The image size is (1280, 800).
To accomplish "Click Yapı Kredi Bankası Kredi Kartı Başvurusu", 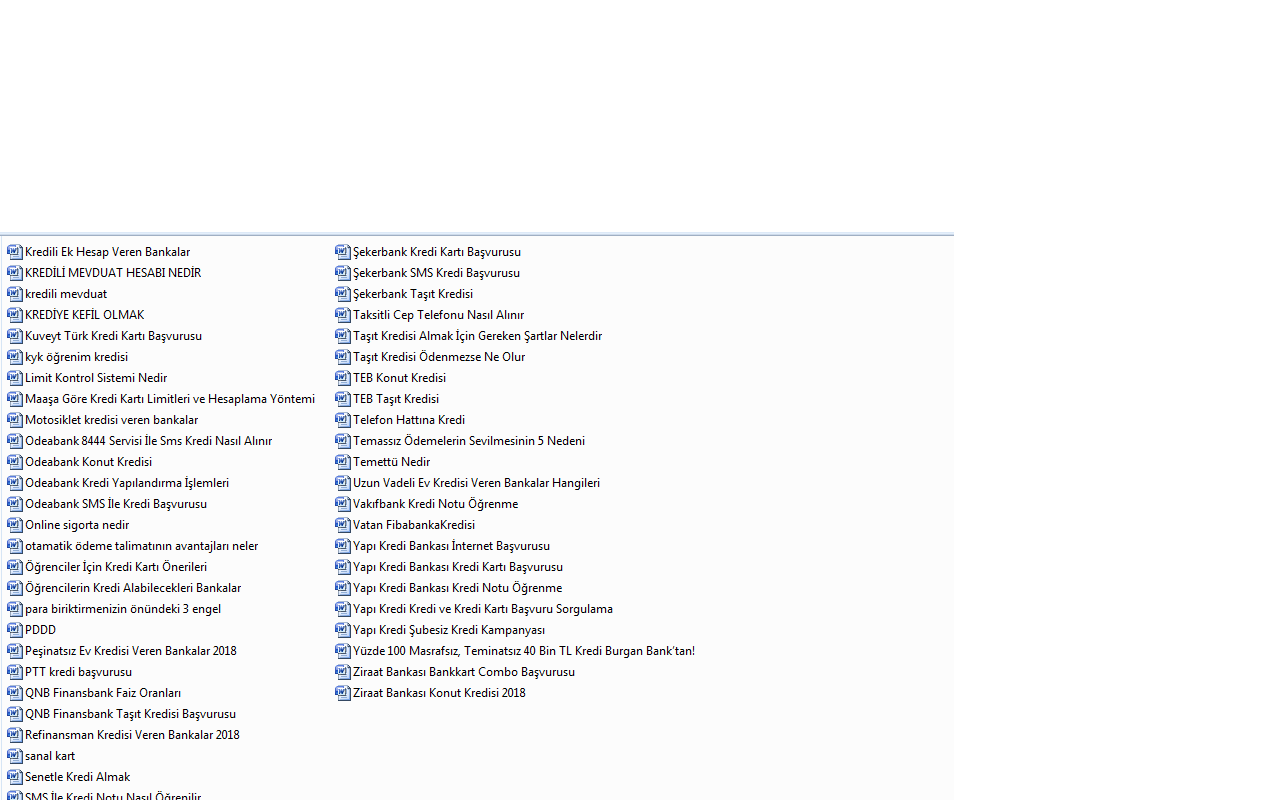I will (458, 567).
